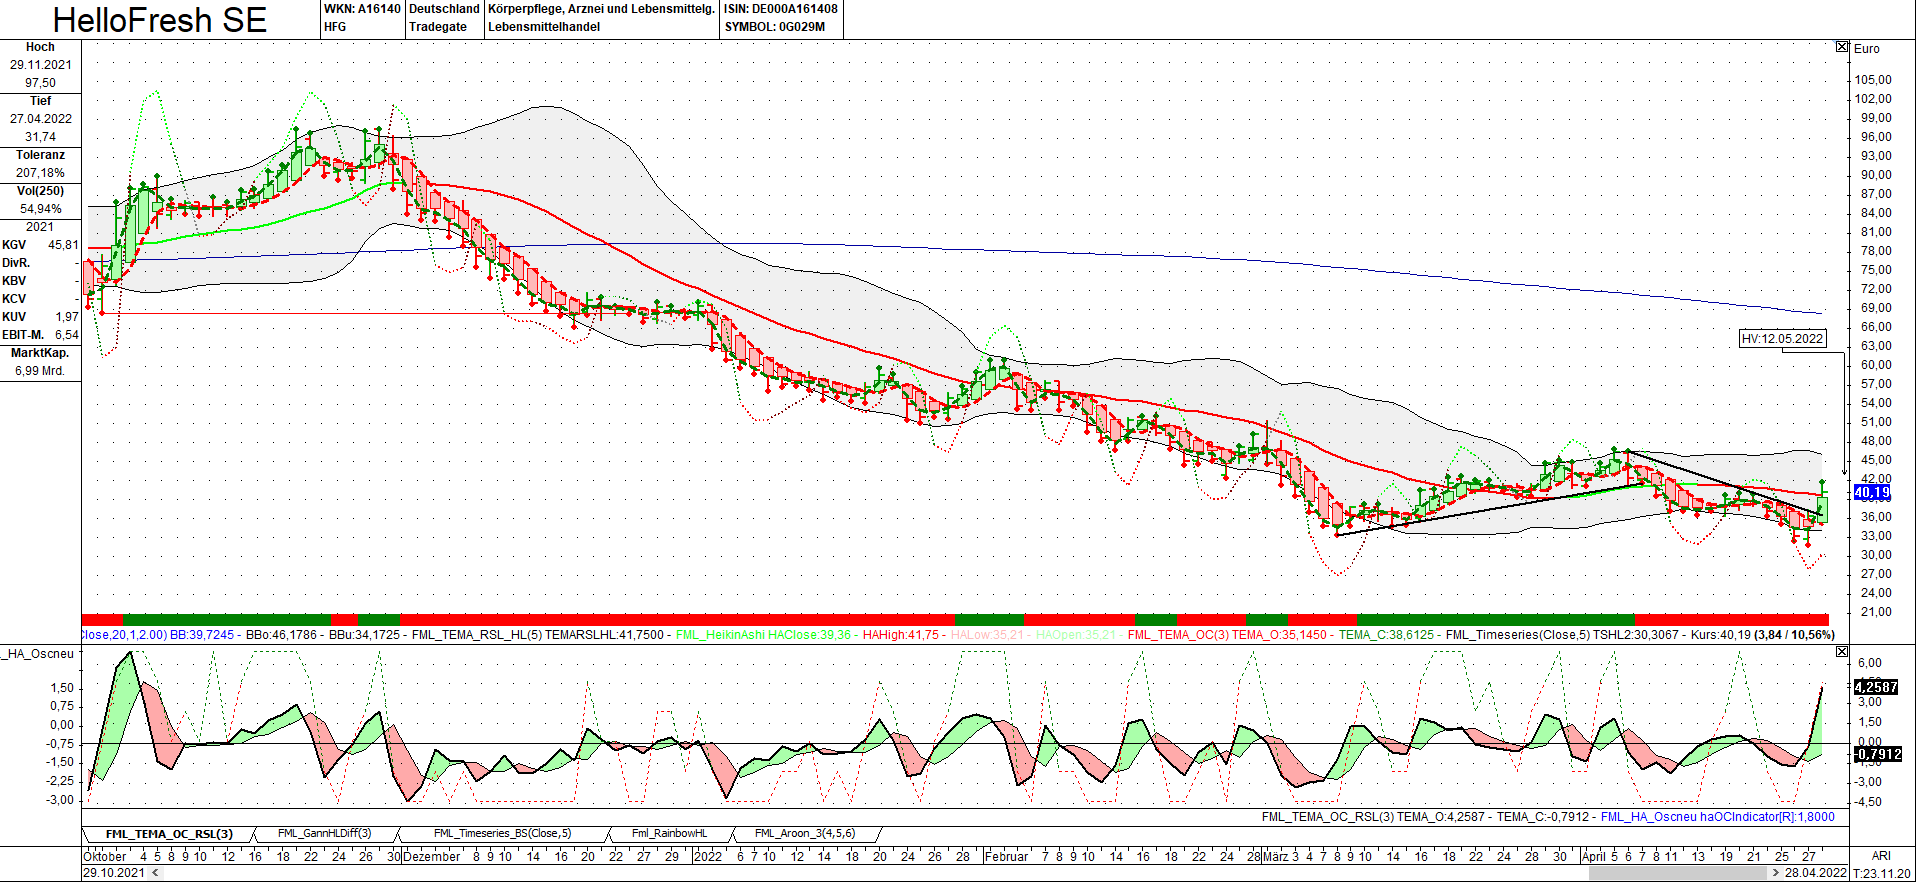Image resolution: width=1916 pixels, height=882 pixels.
Task: Click the SYMBOL: 0G029M field
Action: 775,27
